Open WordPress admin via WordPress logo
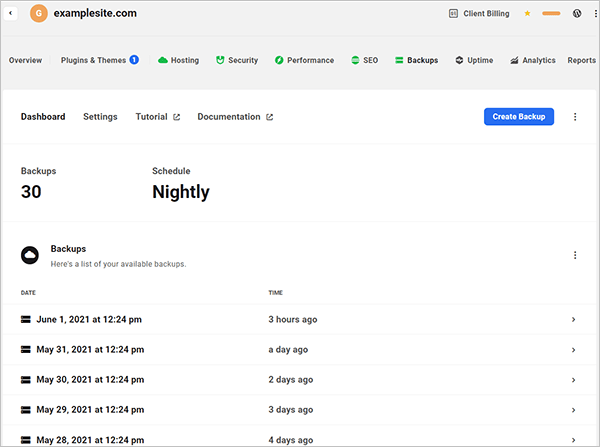Screen dimensions: 600x447 tap(577, 14)
